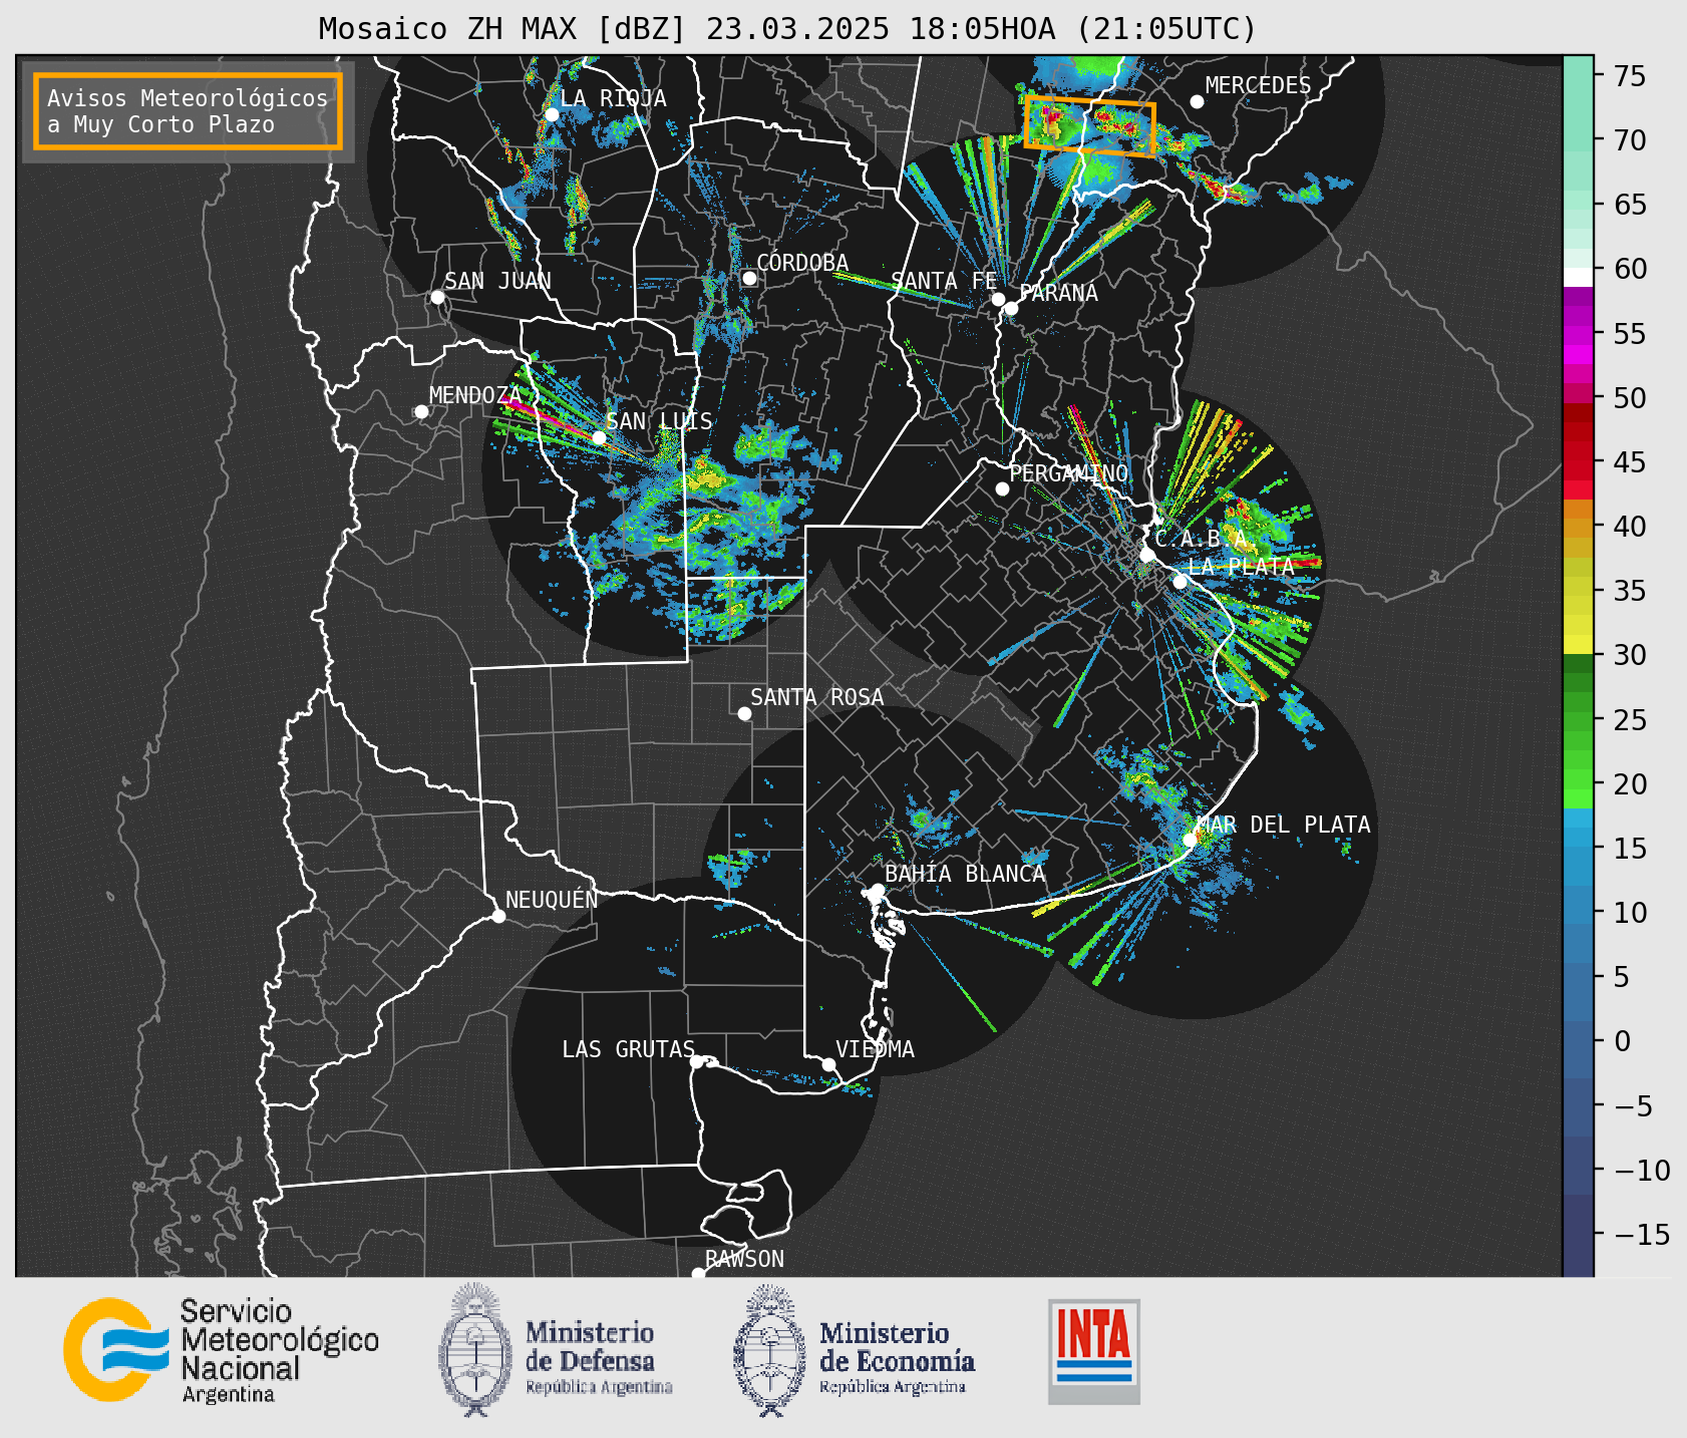The width and height of the screenshot is (1687, 1438).
Task: Click the magenta band near 55 dBZ on colorbar
Action: click(x=1578, y=333)
